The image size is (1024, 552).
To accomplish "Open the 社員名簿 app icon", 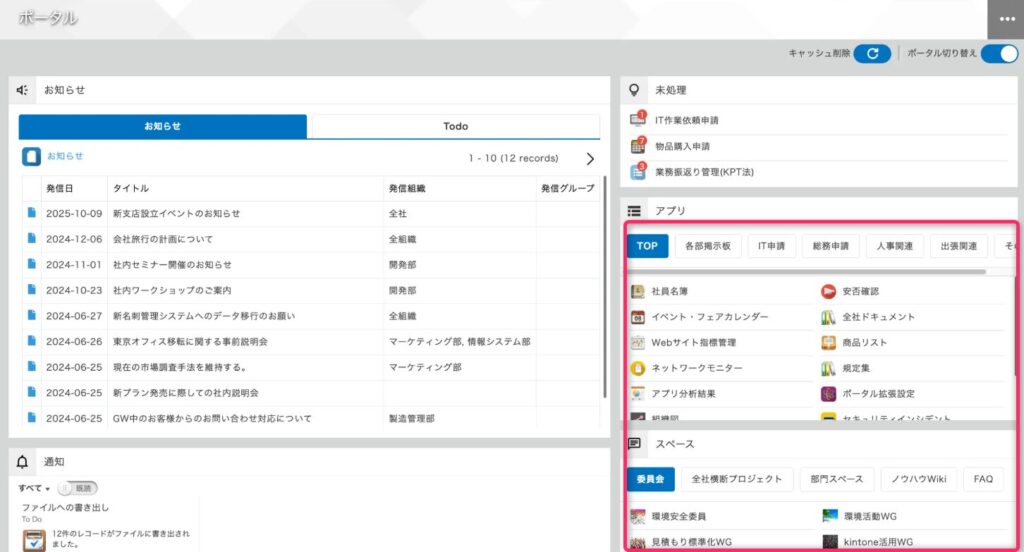I will (638, 291).
